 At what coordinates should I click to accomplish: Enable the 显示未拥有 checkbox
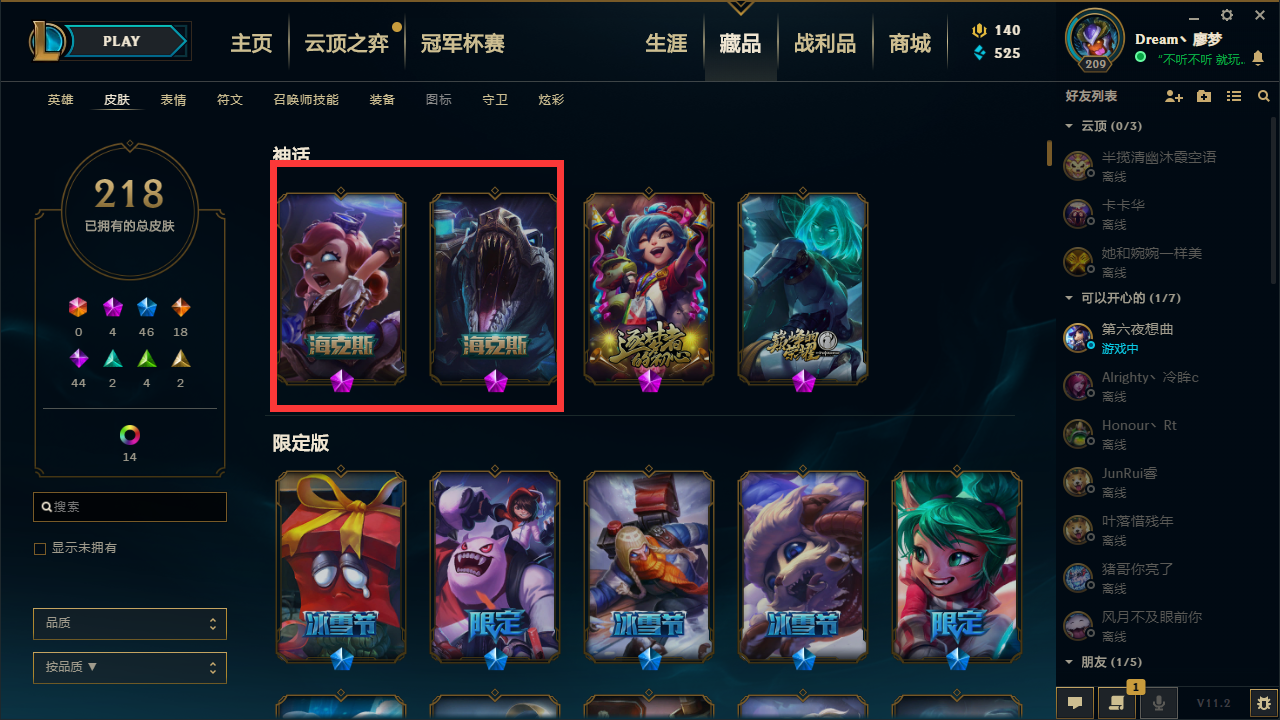pyautogui.click(x=40, y=548)
